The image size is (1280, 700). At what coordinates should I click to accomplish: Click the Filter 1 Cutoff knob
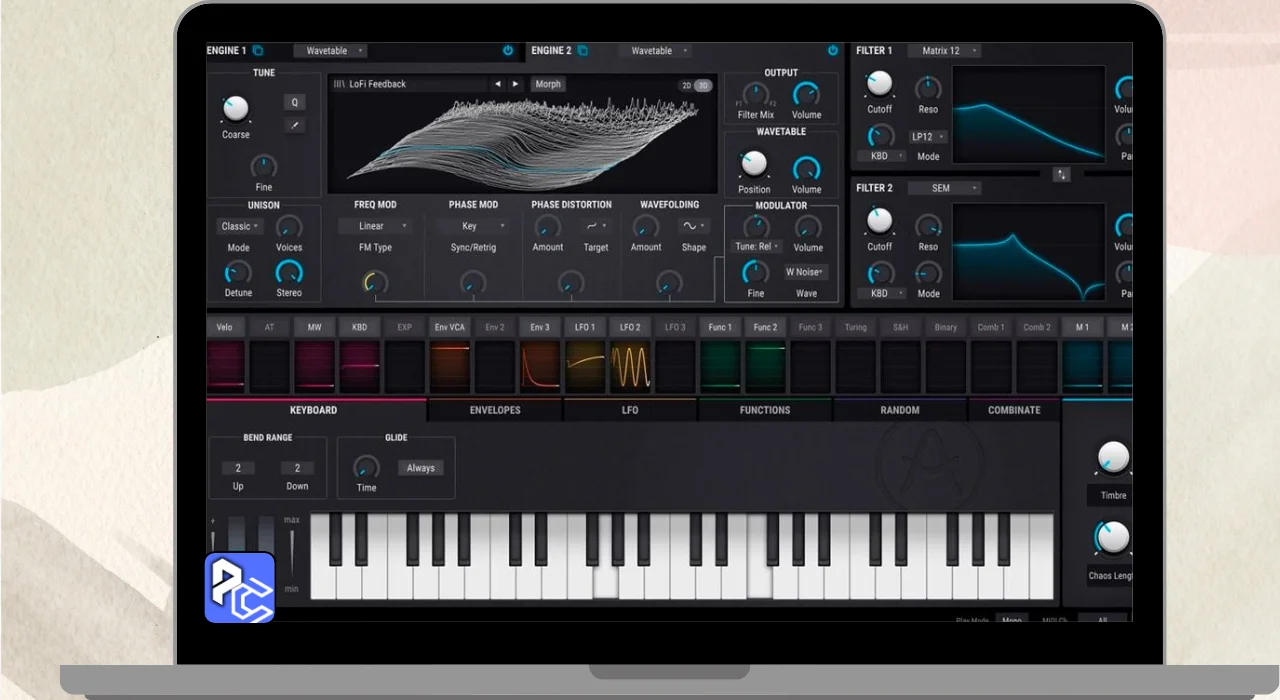[879, 84]
